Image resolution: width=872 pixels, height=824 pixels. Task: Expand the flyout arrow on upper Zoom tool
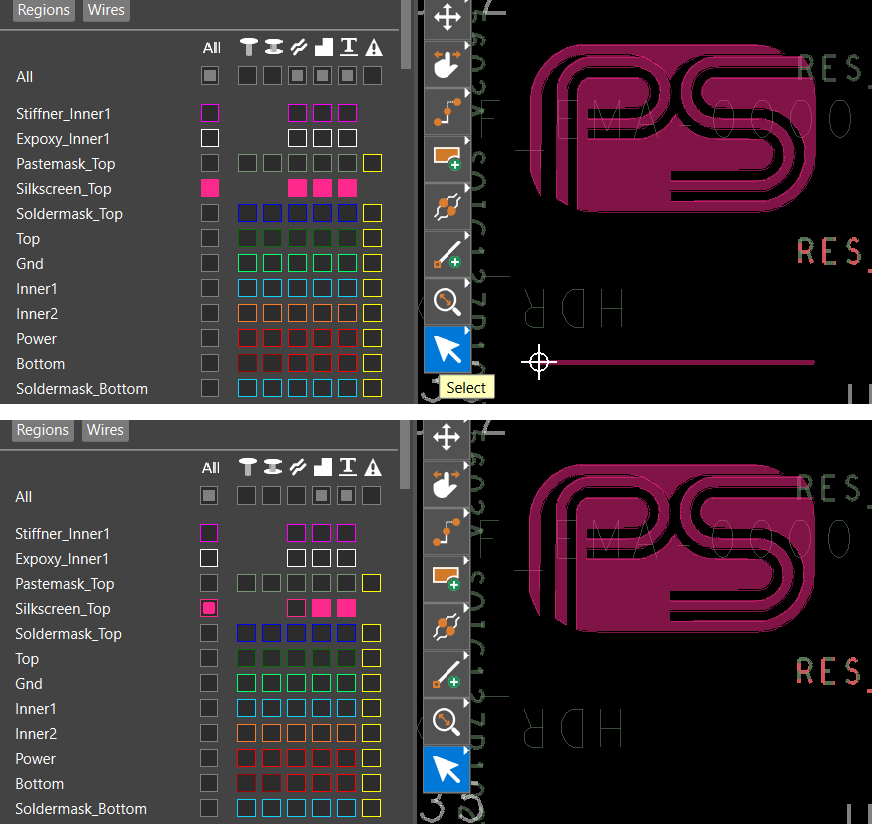[x=466, y=284]
